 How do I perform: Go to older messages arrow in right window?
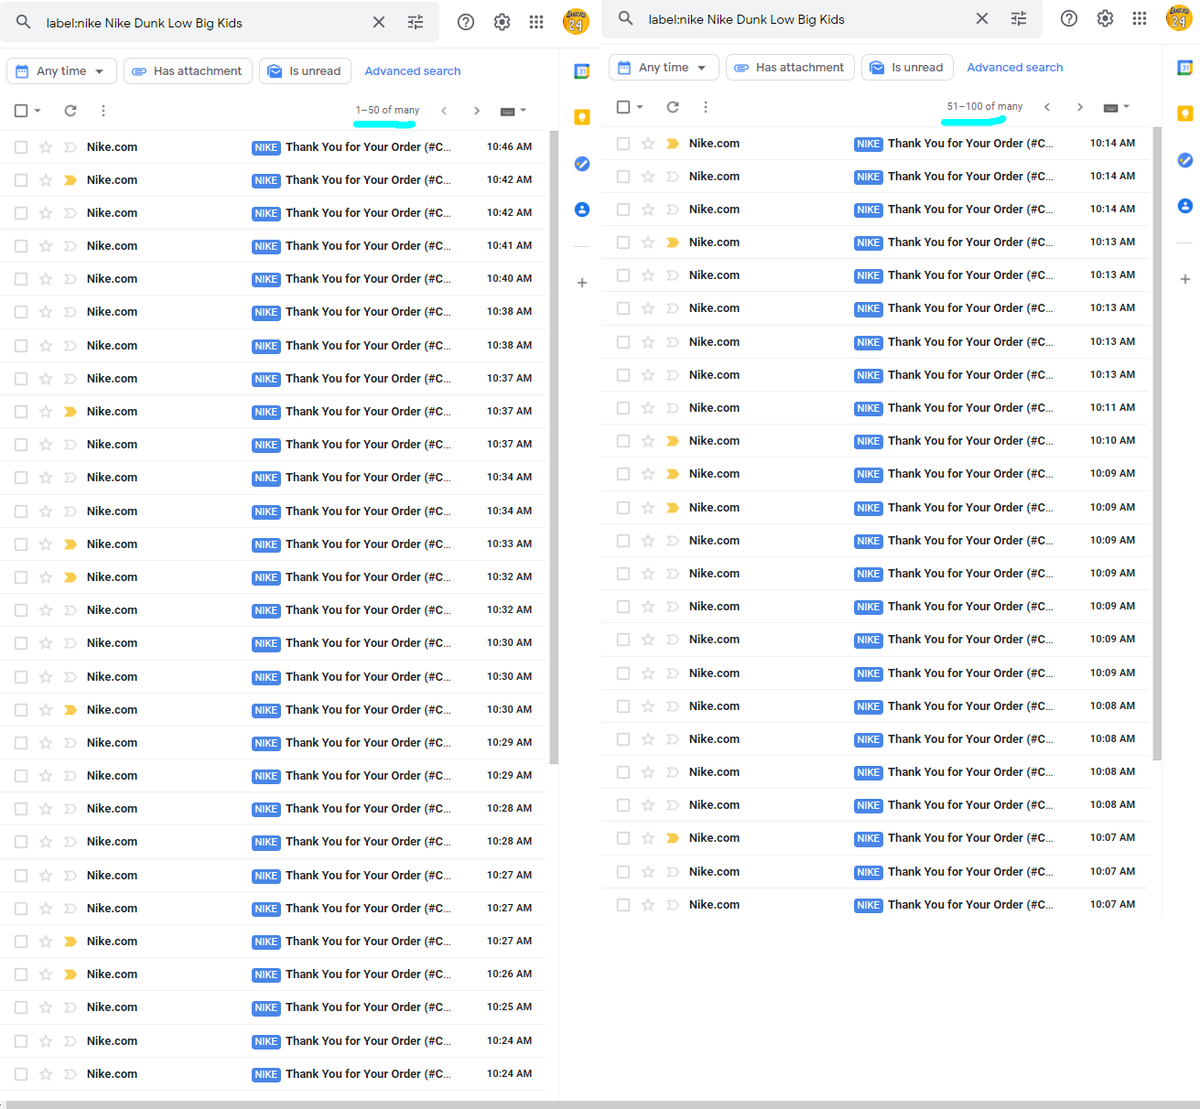(1080, 106)
